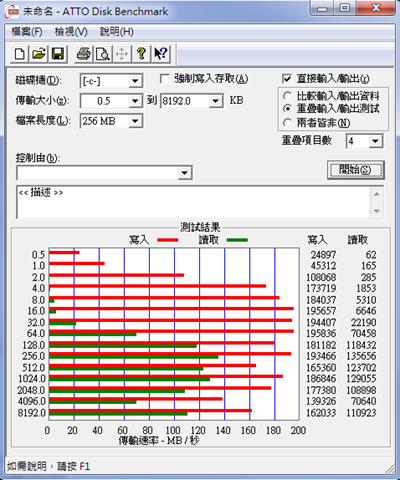Expand the 控制由 controller dropdown
This screenshot has width=400, height=480.
(184, 173)
